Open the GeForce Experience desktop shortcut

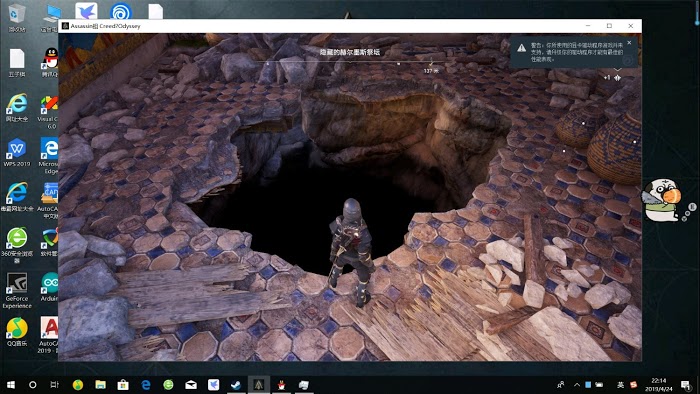17,290
